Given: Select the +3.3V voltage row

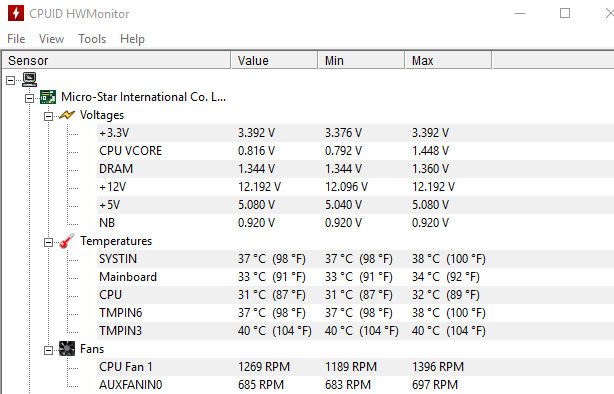Looking at the screenshot, I should pyautogui.click(x=356, y=133).
